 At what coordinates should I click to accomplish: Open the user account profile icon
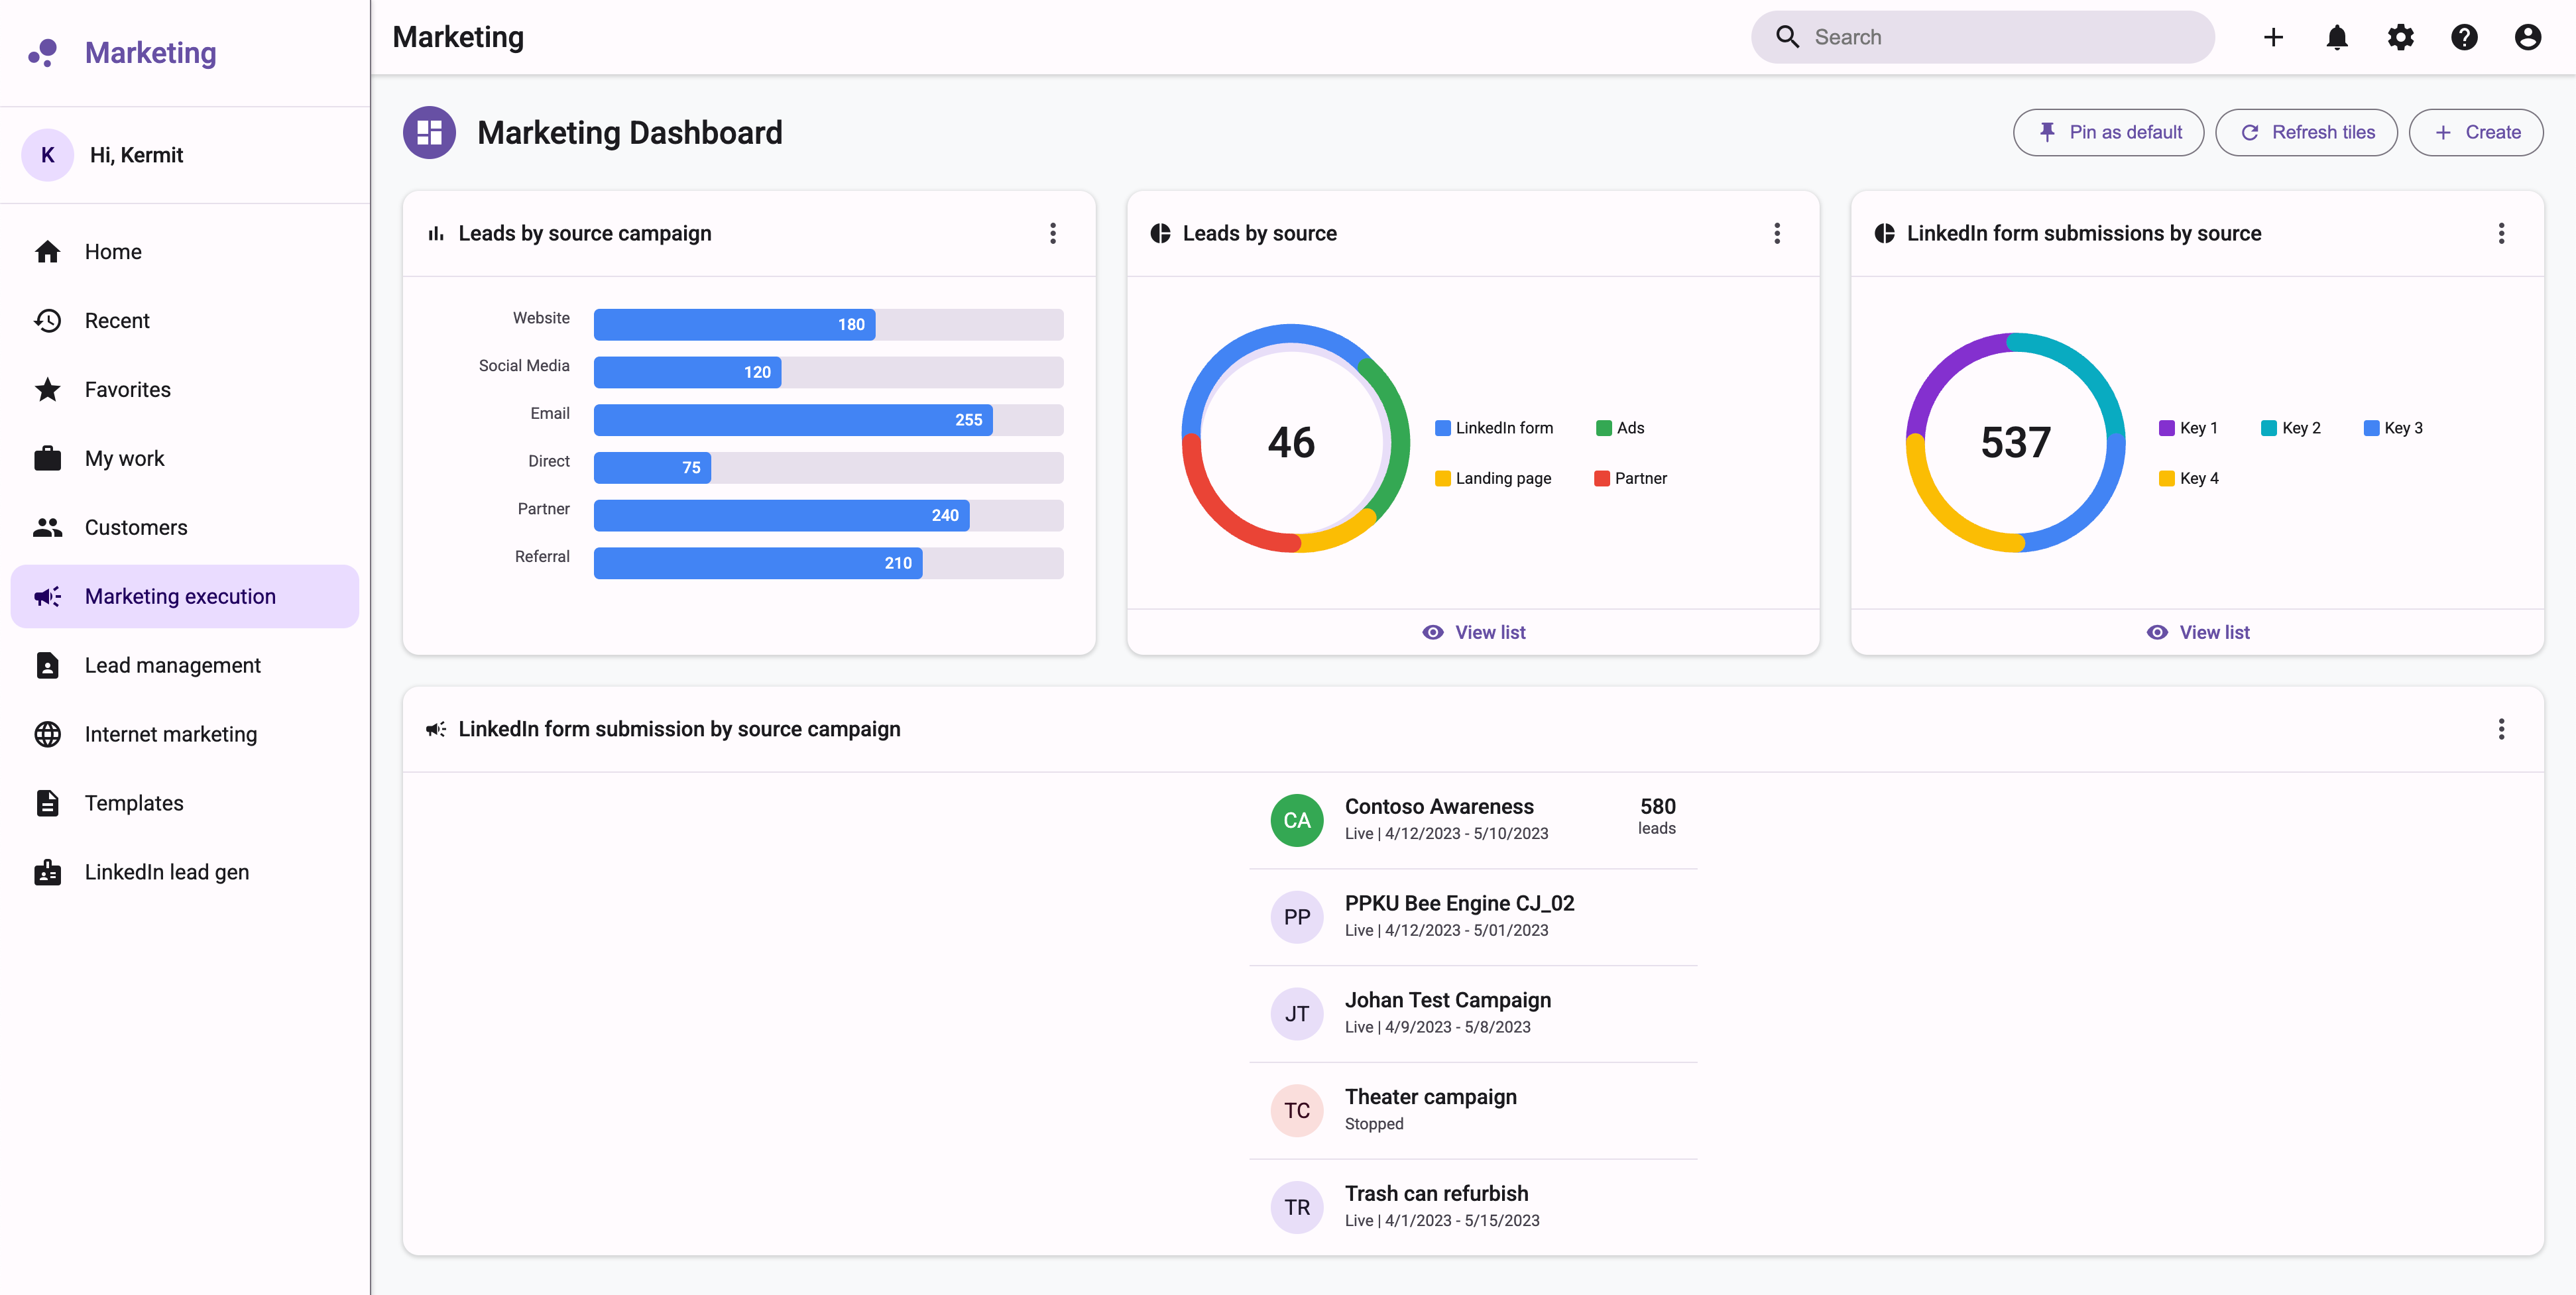pyautogui.click(x=2527, y=37)
